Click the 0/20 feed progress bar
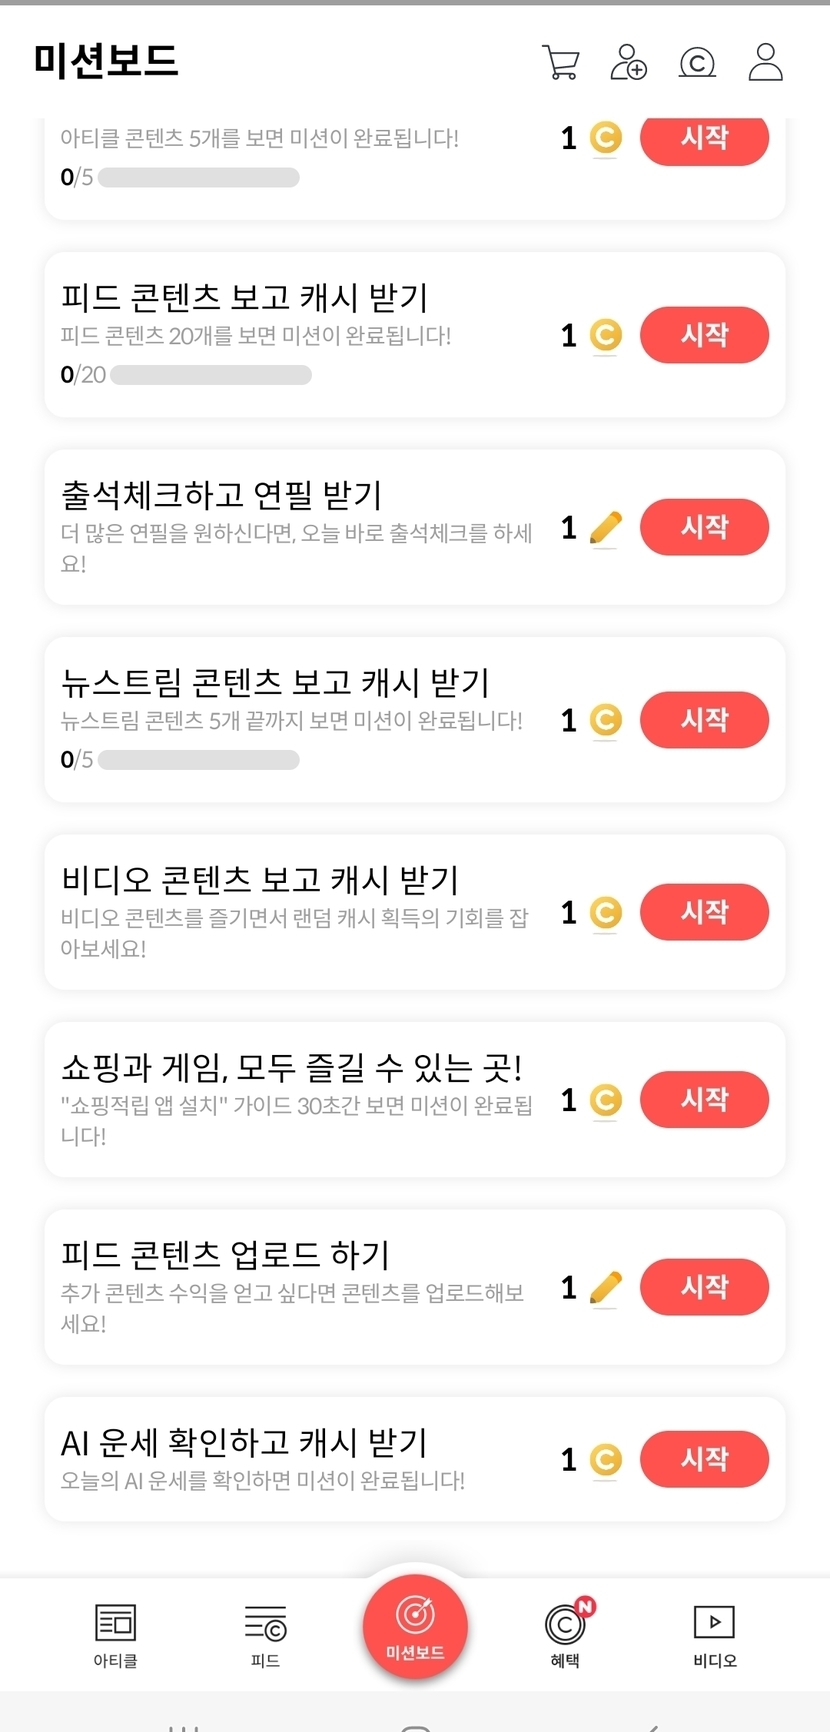This screenshot has height=1732, width=830. (210, 375)
